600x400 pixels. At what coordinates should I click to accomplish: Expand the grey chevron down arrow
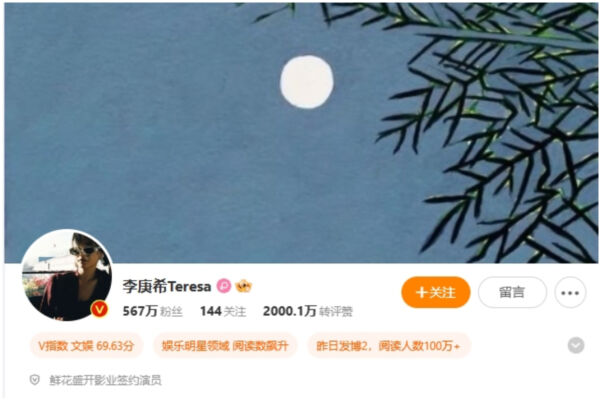coord(576,345)
